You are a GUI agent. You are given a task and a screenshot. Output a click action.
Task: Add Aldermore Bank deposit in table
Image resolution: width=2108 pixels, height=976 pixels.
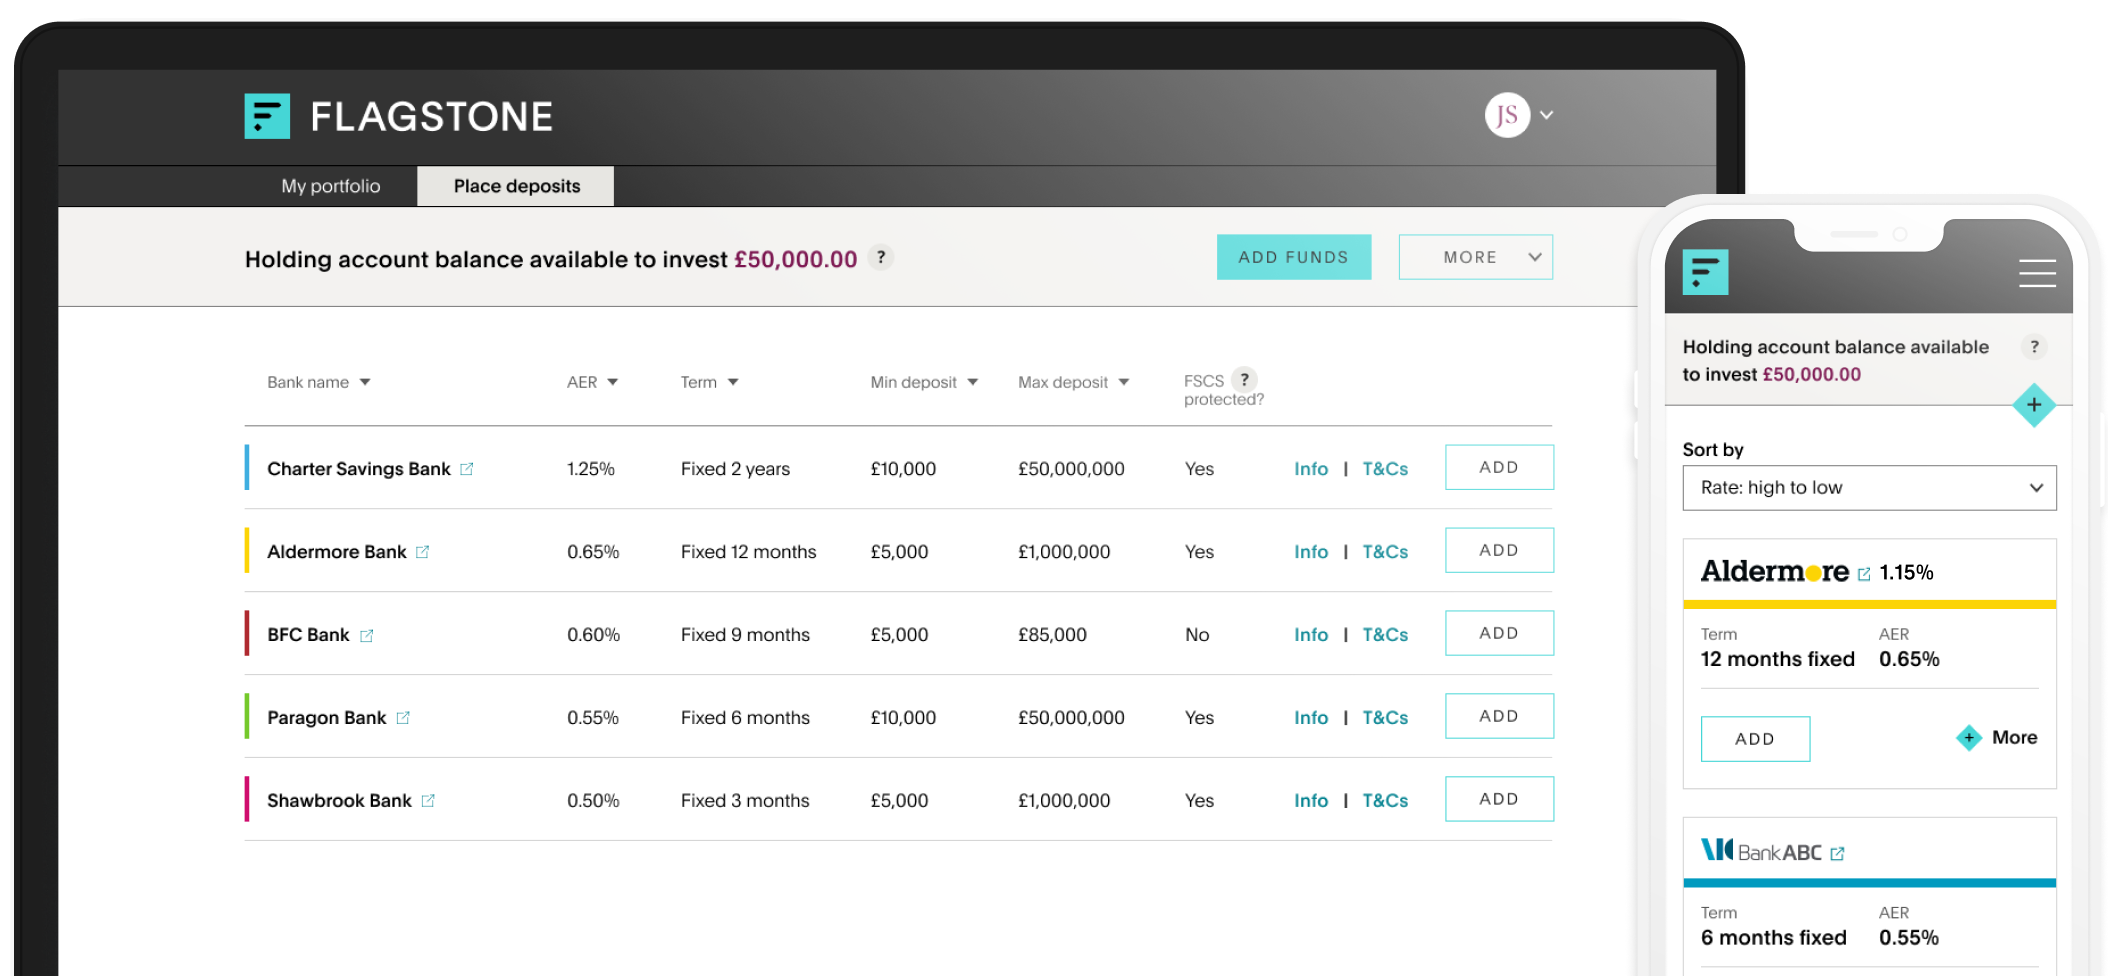pos(1499,550)
